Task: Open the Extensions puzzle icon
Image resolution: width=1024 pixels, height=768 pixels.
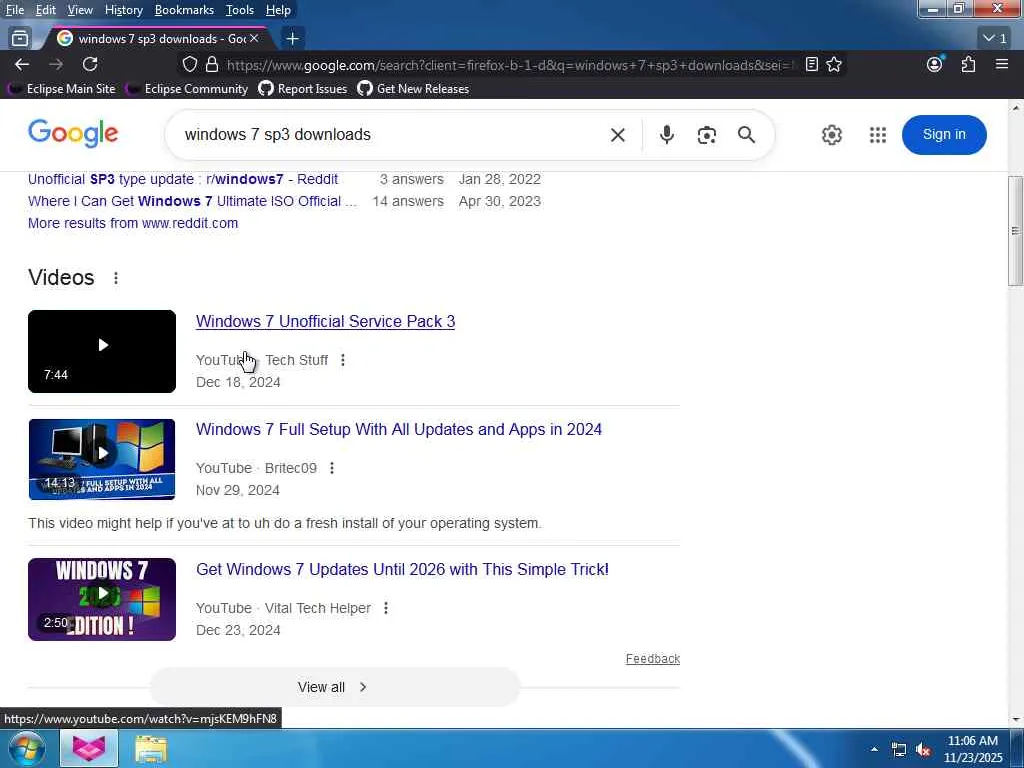Action: 968,64
